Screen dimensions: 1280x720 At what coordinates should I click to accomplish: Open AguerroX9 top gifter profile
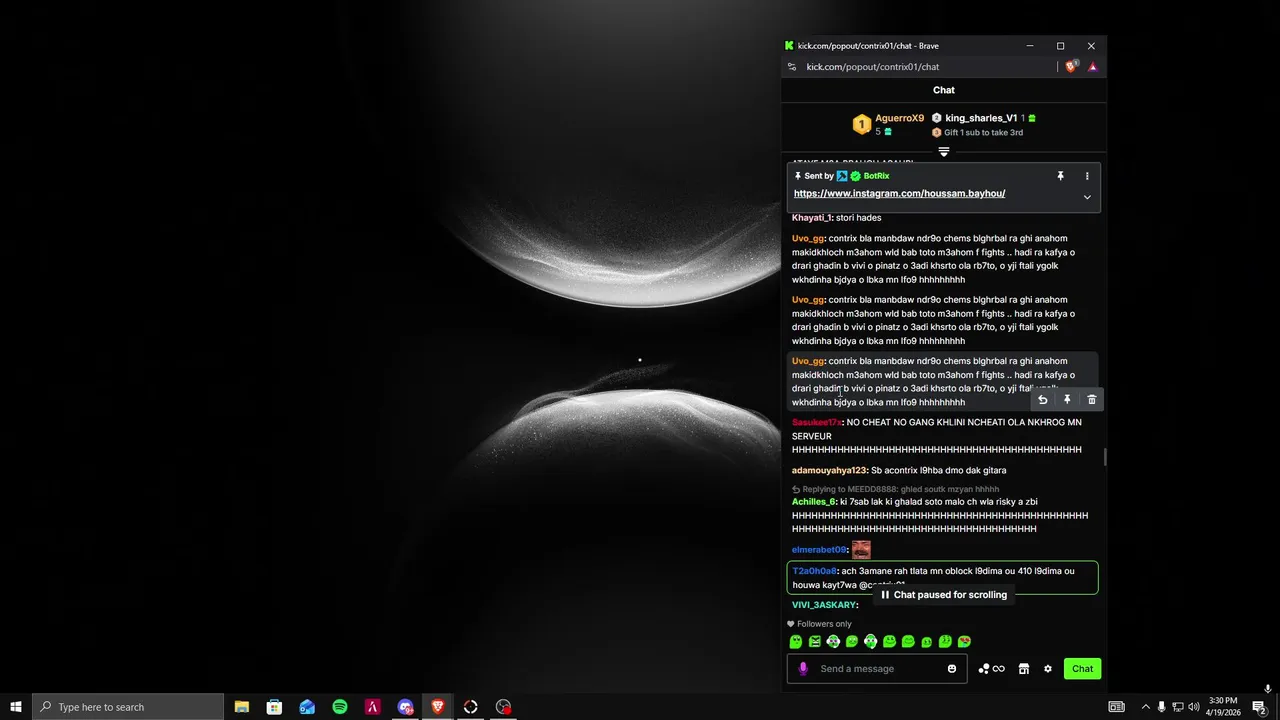coord(899,118)
